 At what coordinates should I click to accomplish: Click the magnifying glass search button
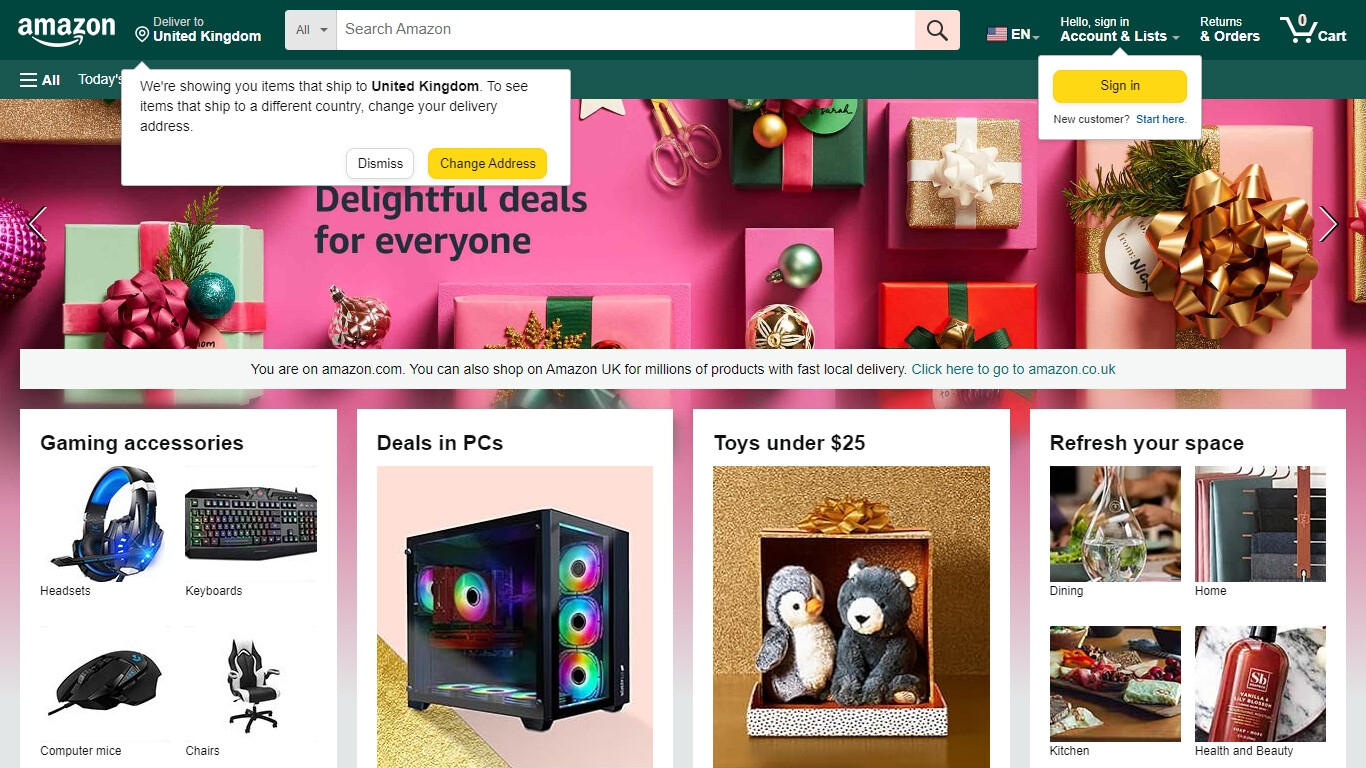[x=937, y=30]
